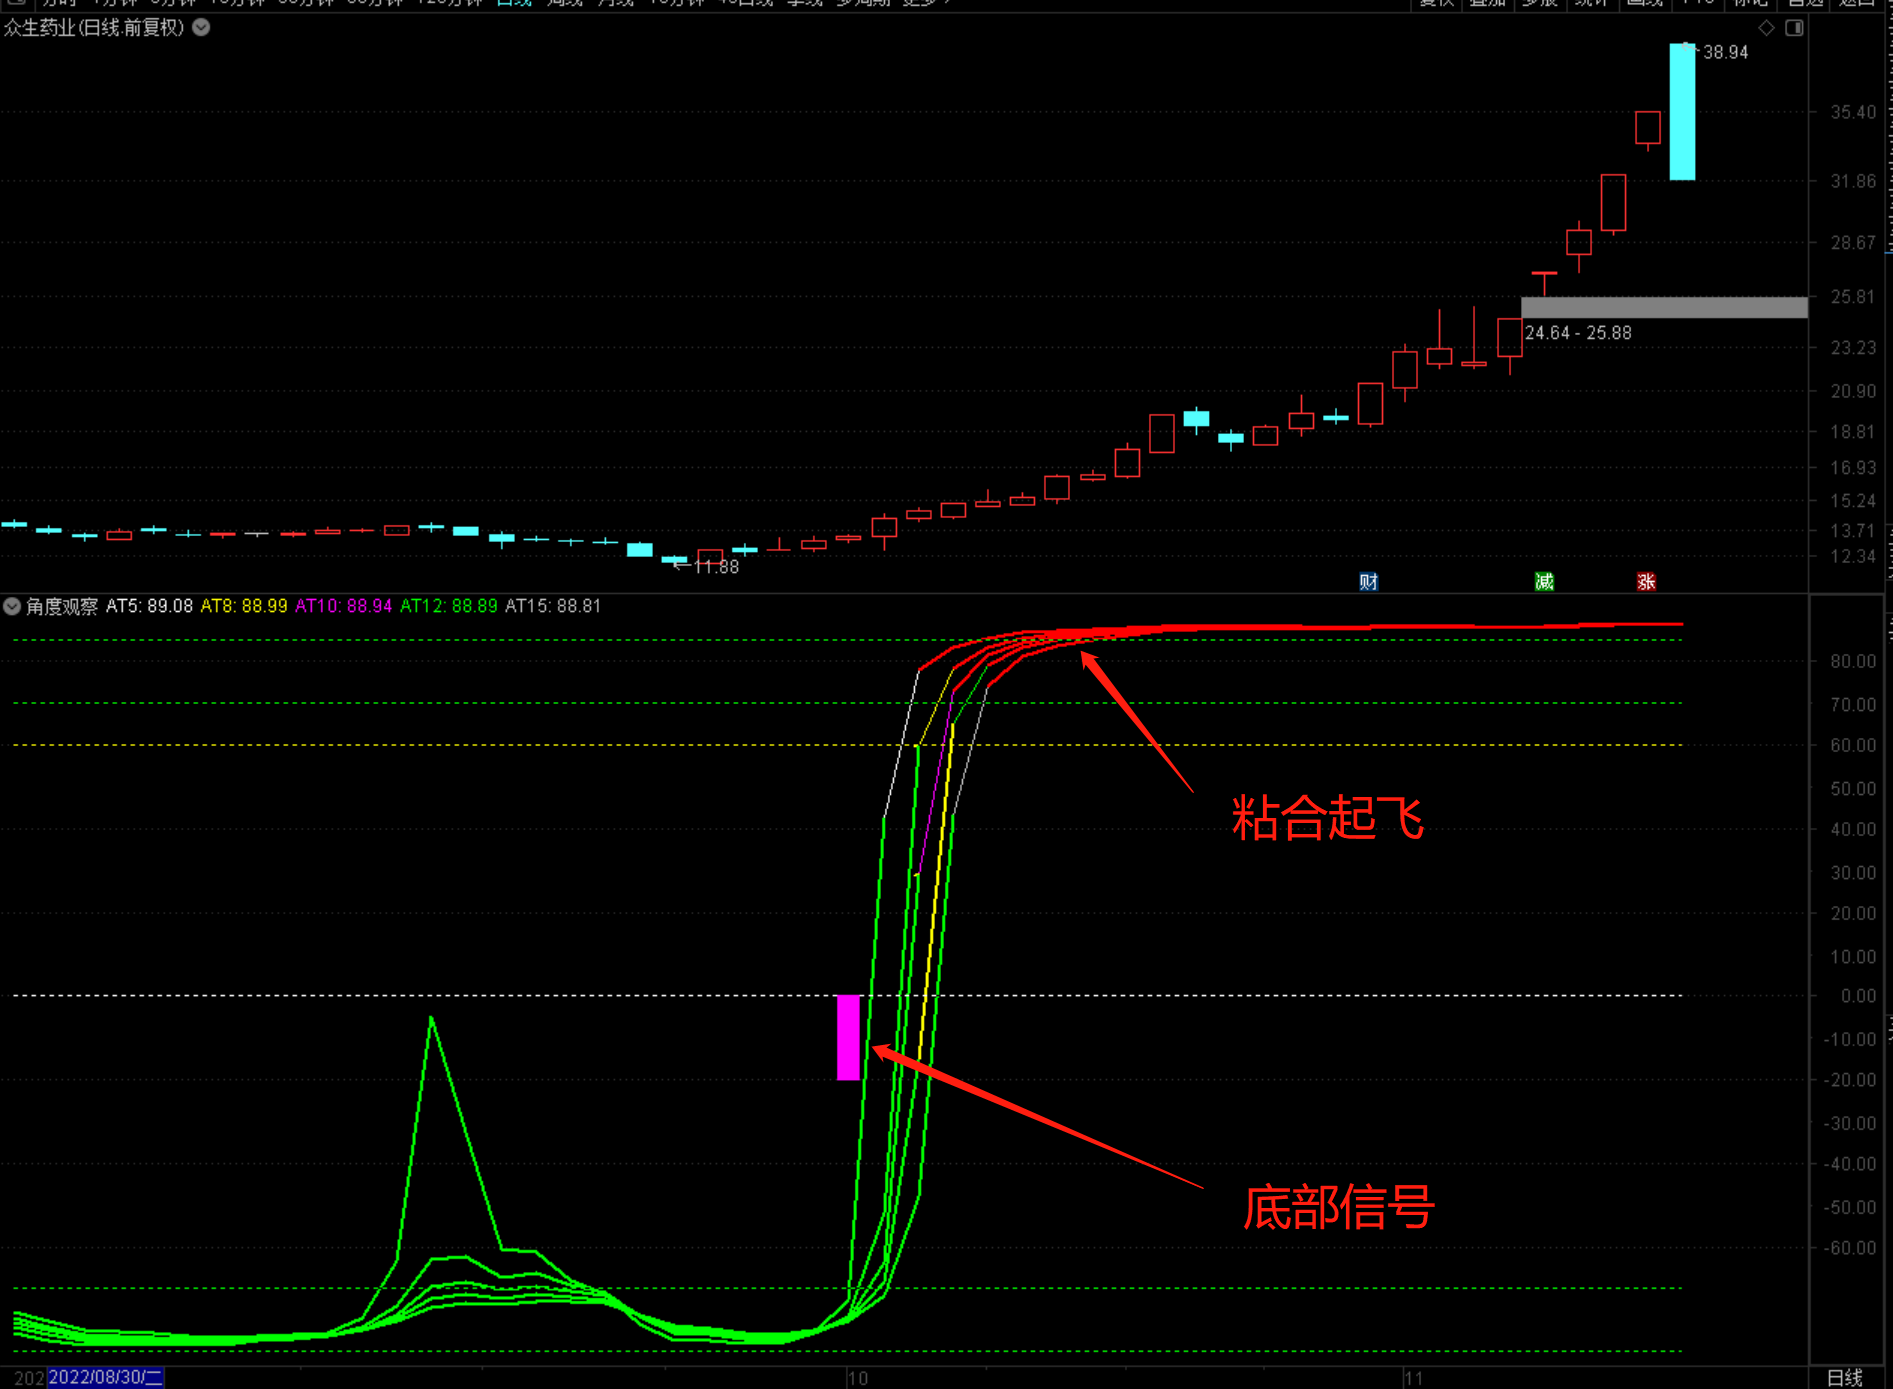Click the 日线 period label at bottom right

pyautogui.click(x=1844, y=1377)
